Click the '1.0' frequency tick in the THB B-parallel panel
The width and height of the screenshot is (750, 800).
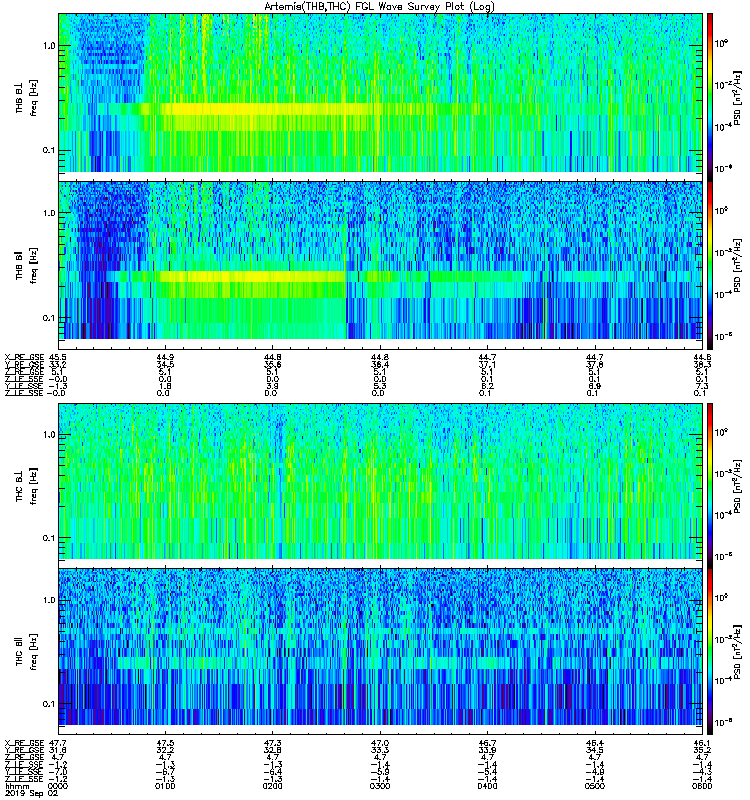coord(48,213)
